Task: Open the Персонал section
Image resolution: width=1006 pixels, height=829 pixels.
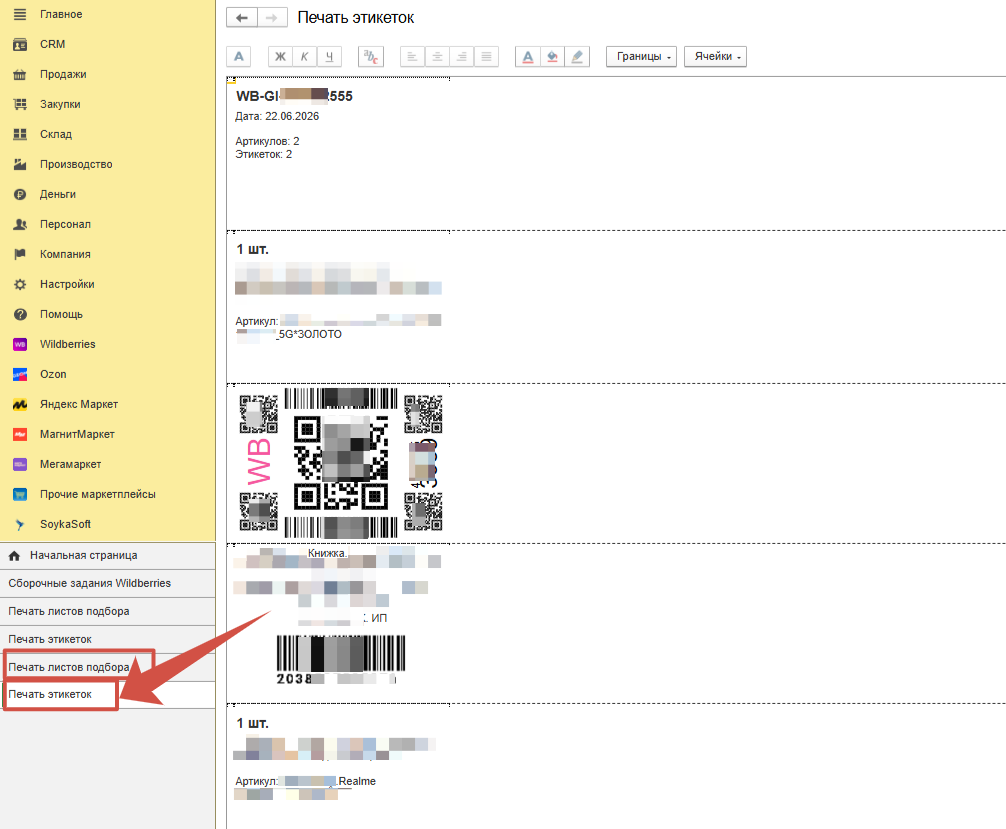Action: tap(108, 224)
